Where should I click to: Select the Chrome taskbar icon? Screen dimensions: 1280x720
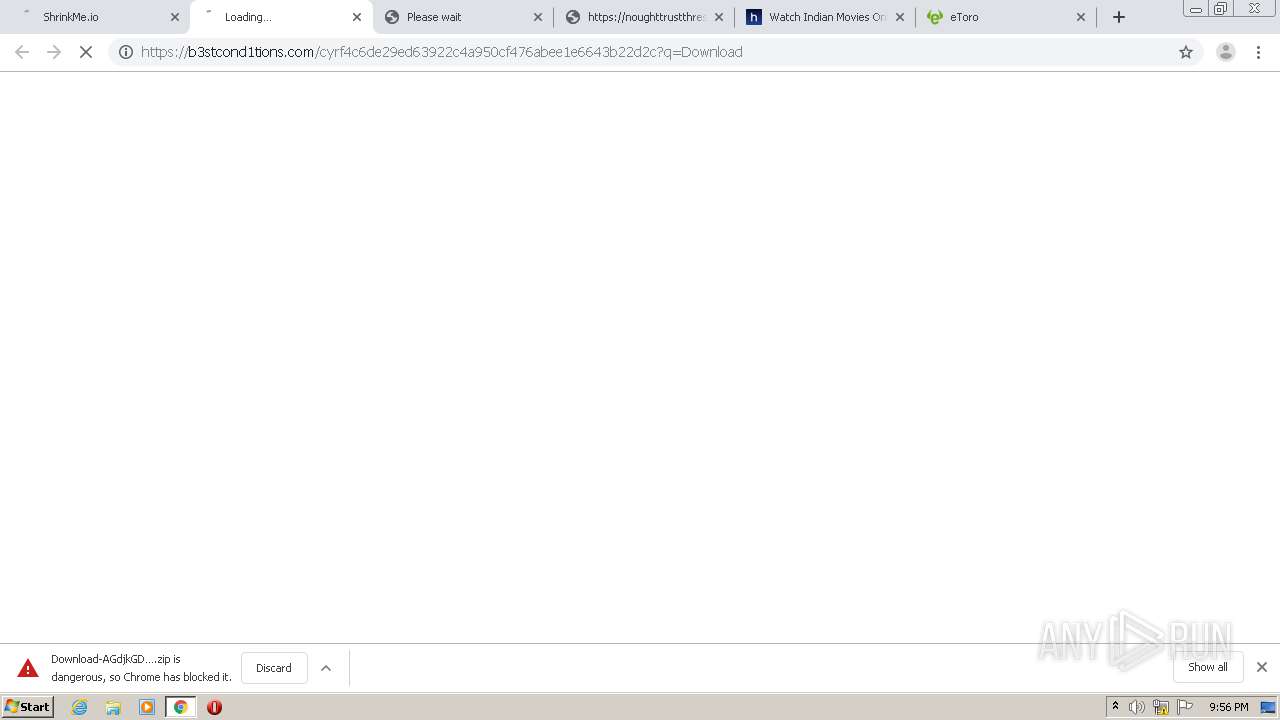(x=180, y=707)
